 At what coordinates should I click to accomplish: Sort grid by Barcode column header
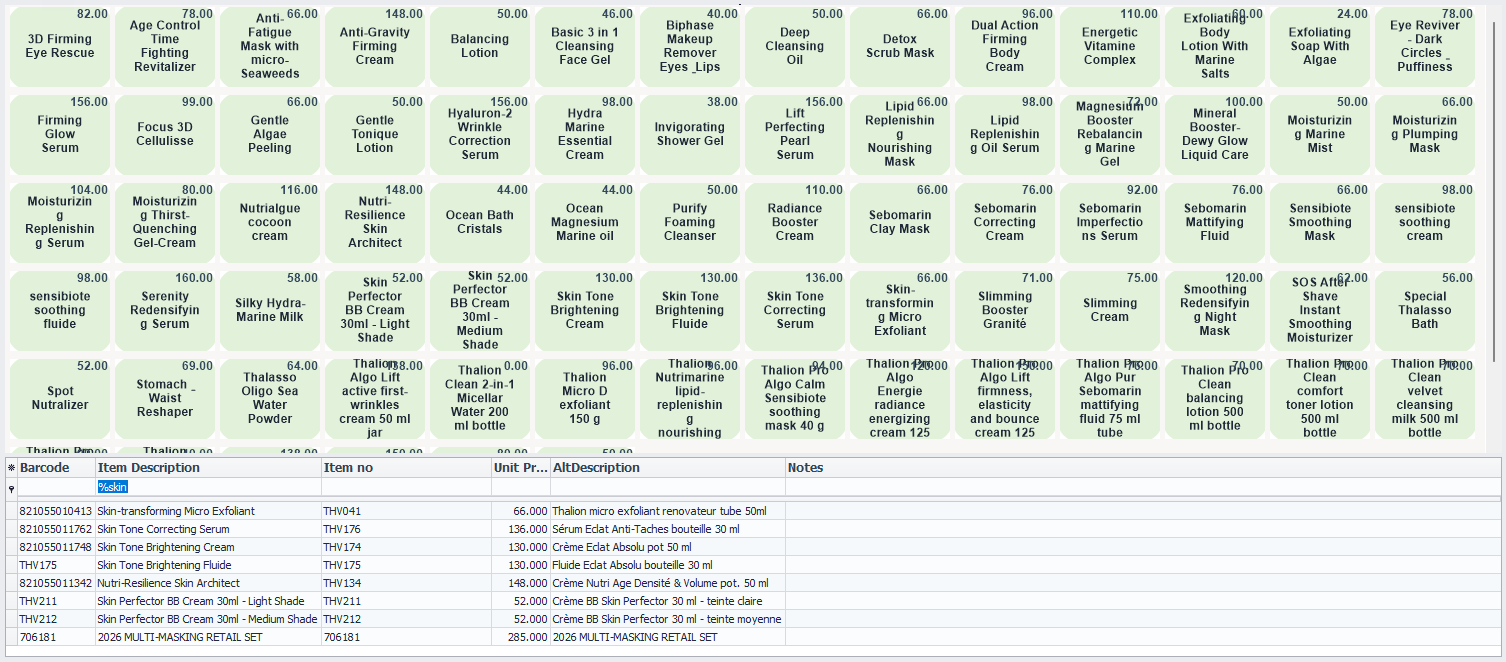tap(56, 468)
